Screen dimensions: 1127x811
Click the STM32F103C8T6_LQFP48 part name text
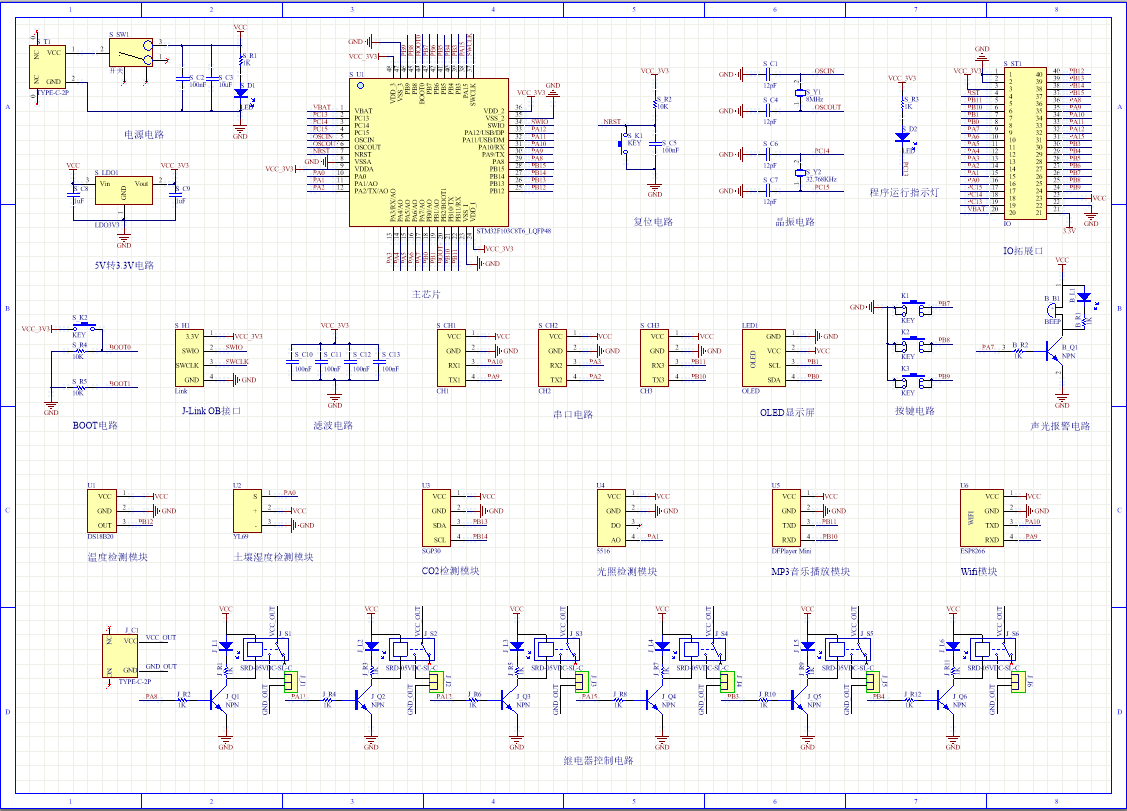(x=513, y=232)
